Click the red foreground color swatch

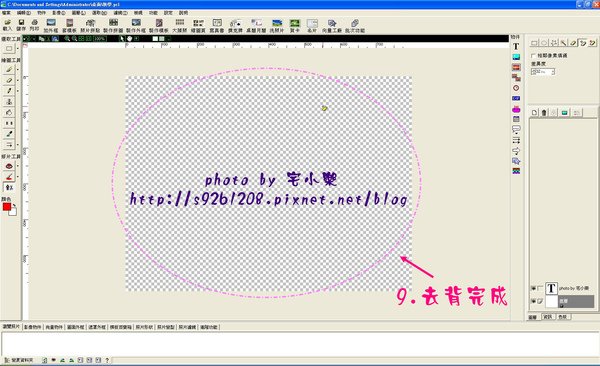click(x=7, y=207)
